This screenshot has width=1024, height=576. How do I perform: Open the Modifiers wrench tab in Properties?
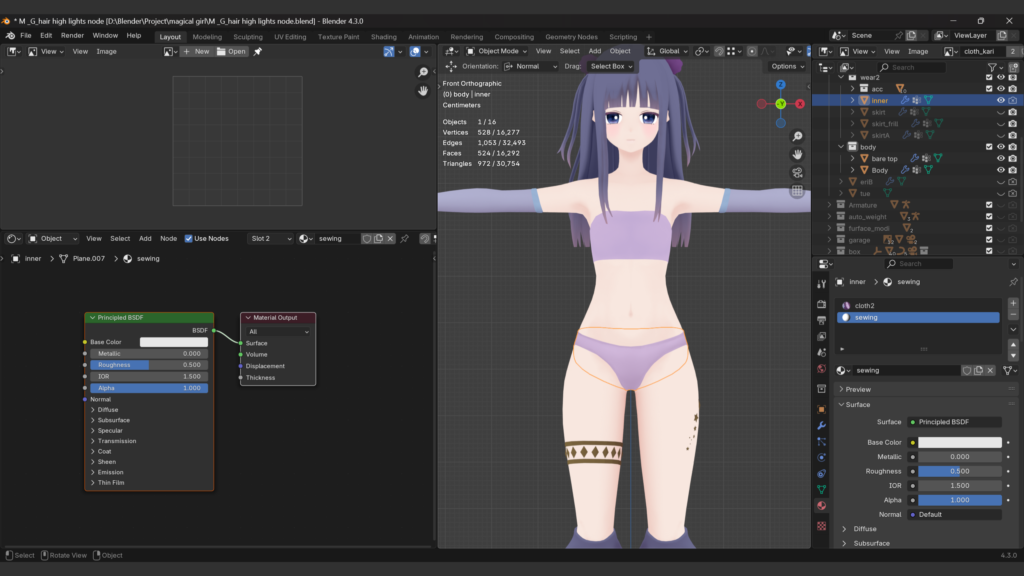[x=821, y=425]
